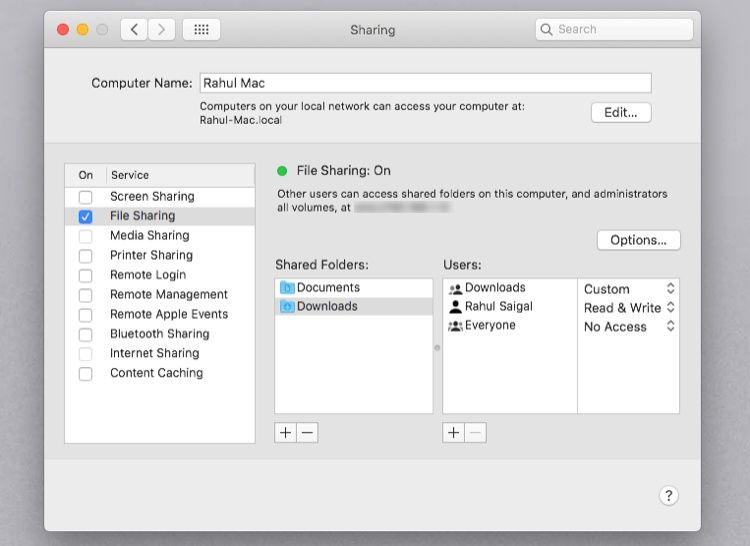
Task: Open the help question mark button
Action: [669, 495]
